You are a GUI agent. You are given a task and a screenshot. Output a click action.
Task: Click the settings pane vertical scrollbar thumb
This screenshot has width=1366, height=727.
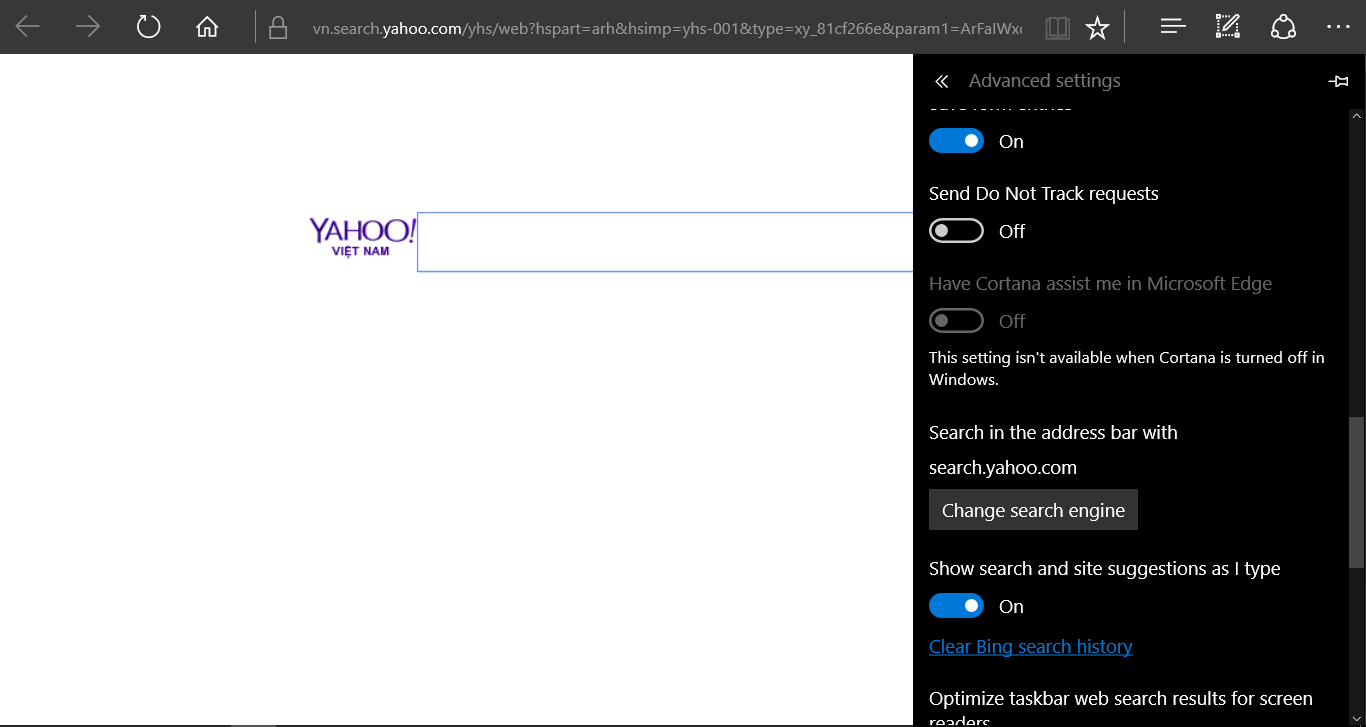[1357, 493]
